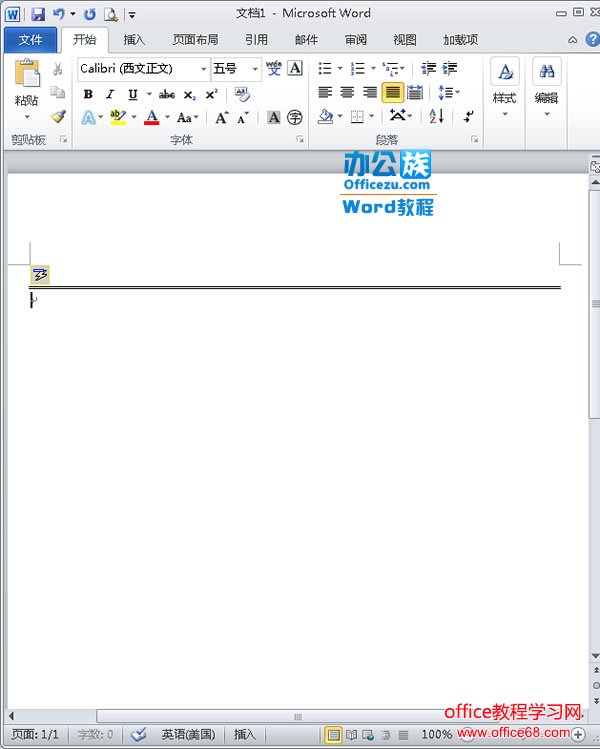Image resolution: width=600 pixels, height=749 pixels.
Task: Click the Sort A-Z icon
Action: (x=437, y=116)
